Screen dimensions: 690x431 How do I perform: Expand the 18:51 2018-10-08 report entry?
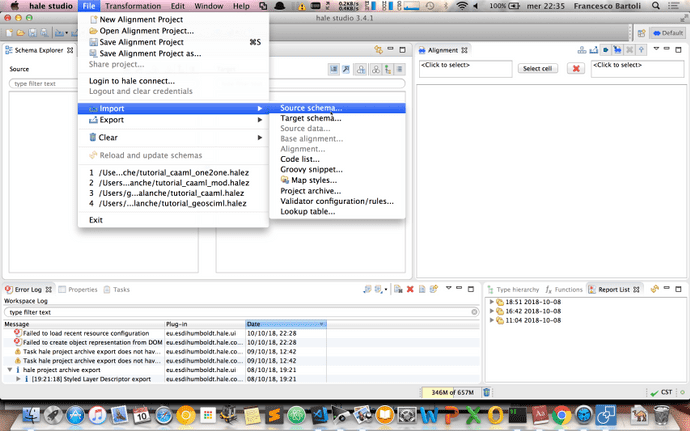[490, 301]
